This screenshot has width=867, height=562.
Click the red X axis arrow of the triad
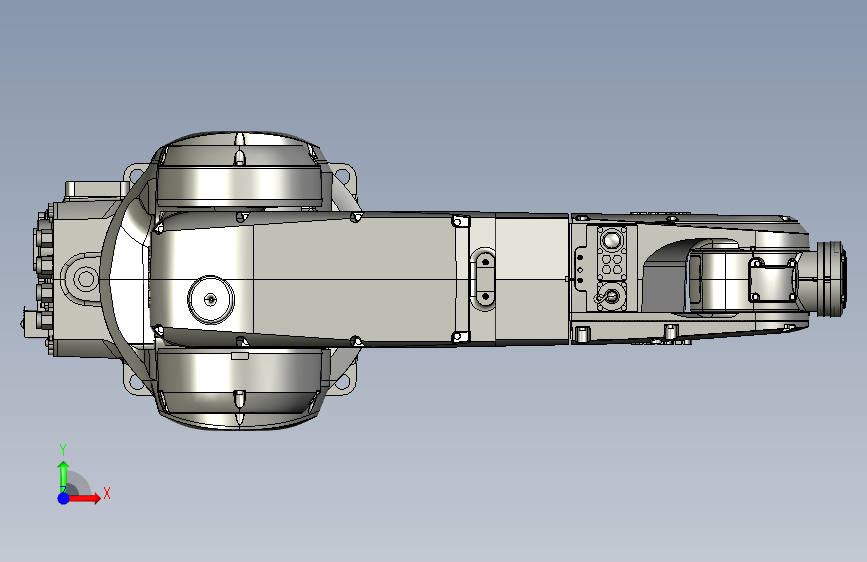(84, 498)
